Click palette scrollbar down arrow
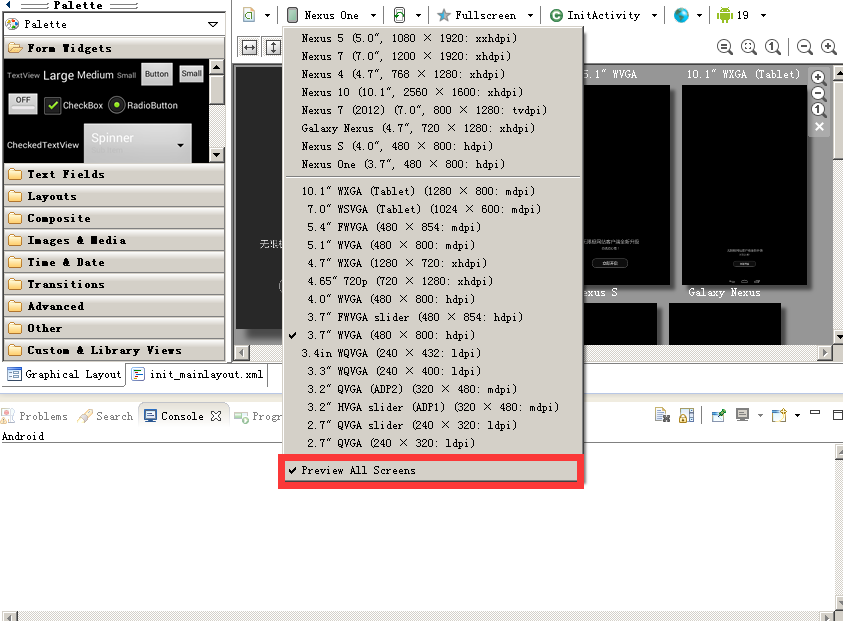 [x=217, y=155]
